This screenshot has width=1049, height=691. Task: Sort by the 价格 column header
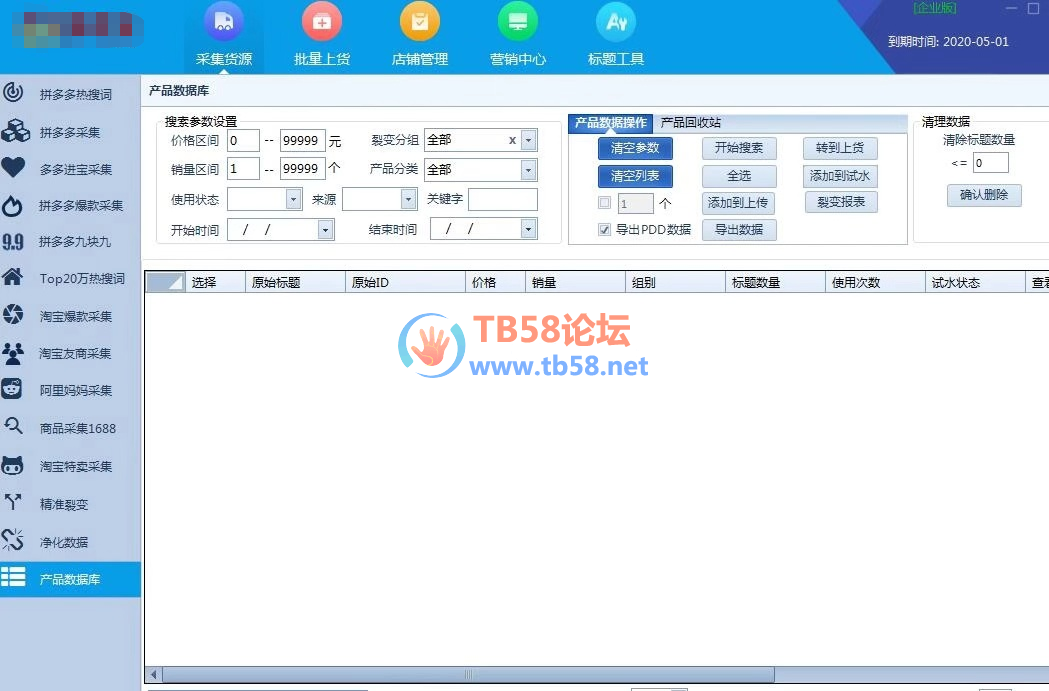[495, 282]
